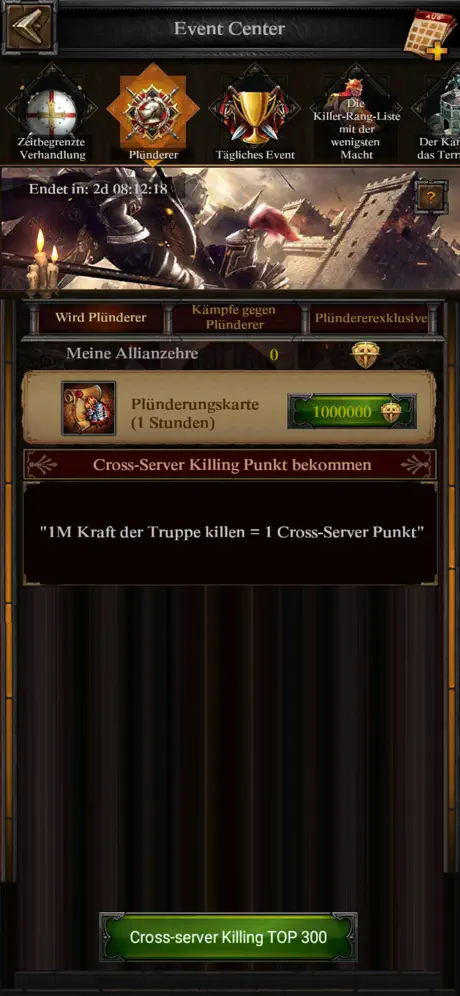
Task: Select the Plünderer event icon
Action: click(152, 112)
